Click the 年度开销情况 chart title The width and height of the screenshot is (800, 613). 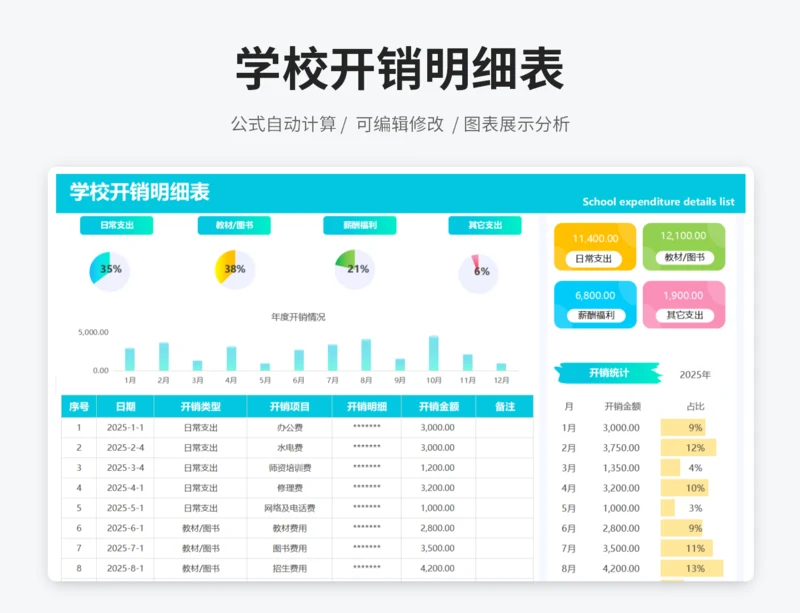click(298, 317)
